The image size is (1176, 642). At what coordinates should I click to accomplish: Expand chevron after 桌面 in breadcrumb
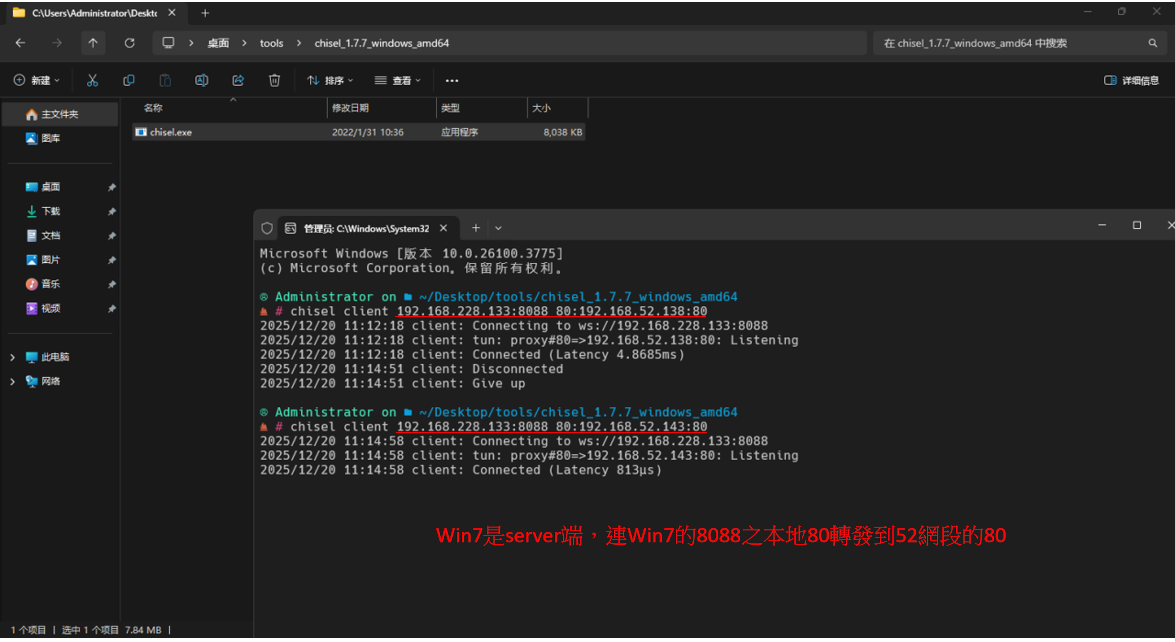(244, 43)
